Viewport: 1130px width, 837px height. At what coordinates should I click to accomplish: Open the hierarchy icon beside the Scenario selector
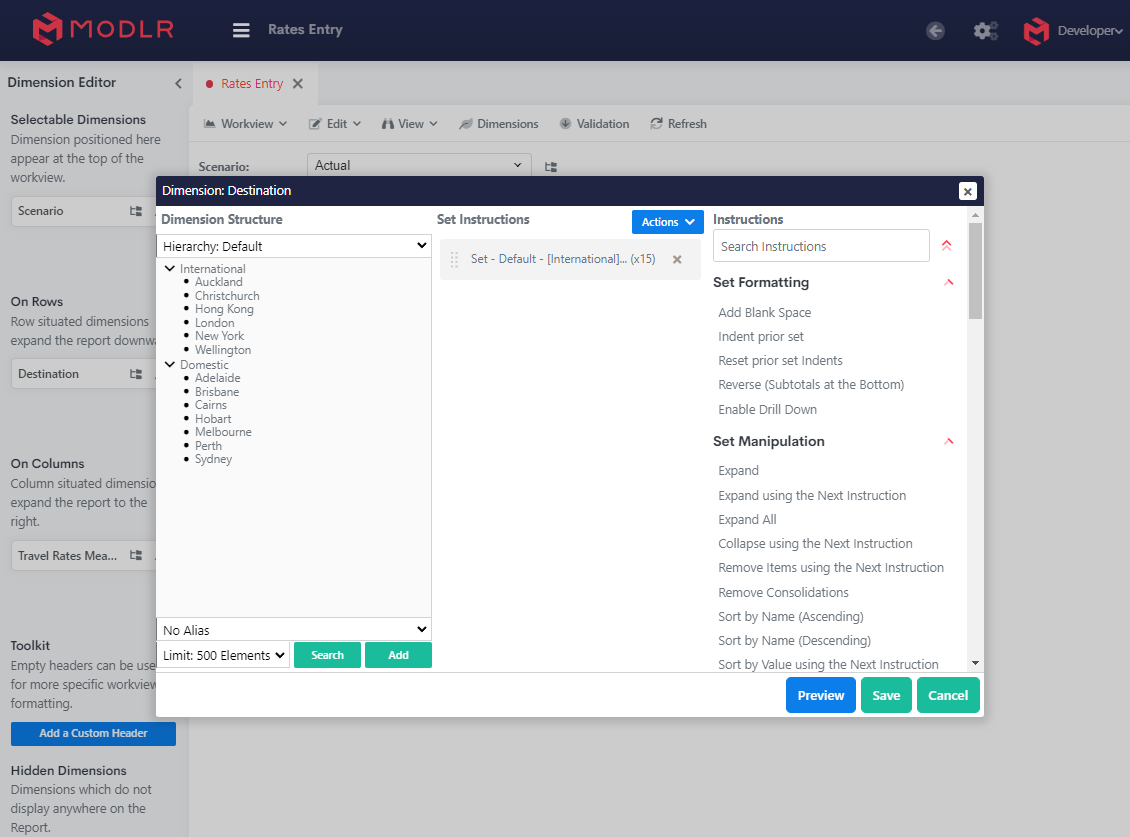tap(549, 165)
